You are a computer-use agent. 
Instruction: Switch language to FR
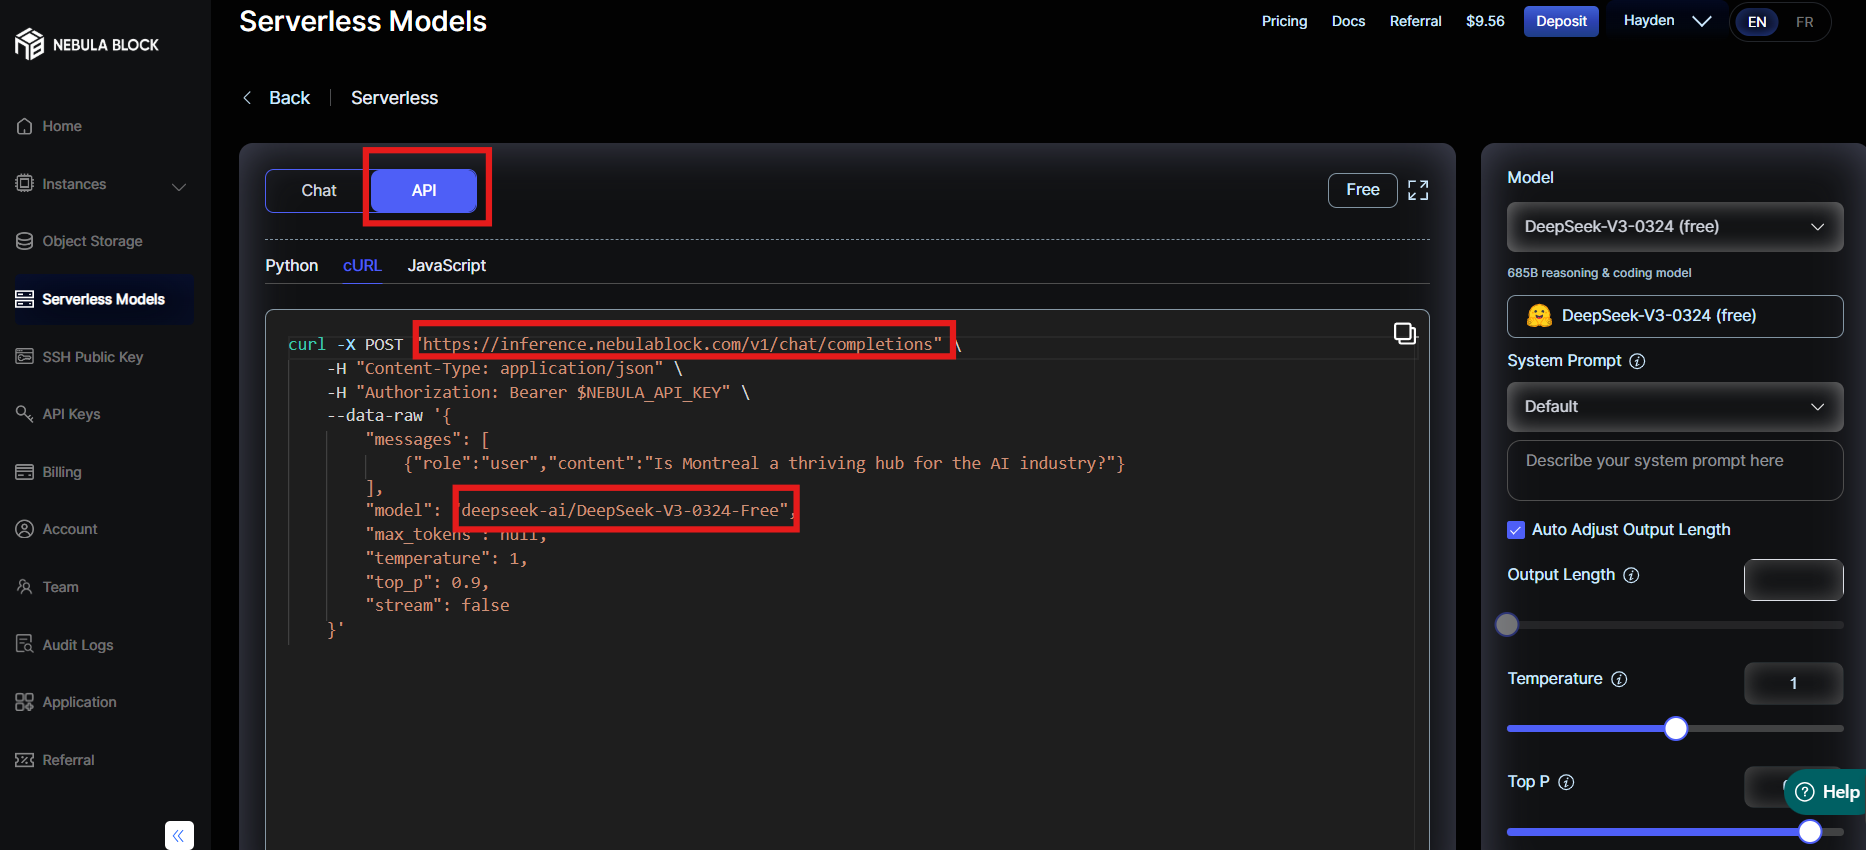1804,22
